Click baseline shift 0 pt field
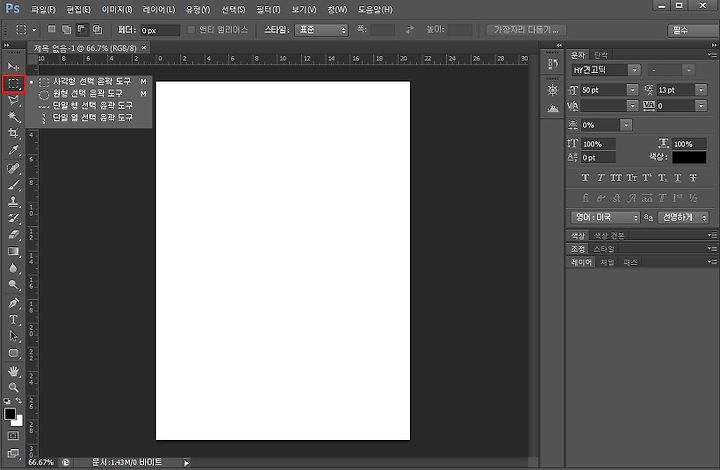The width and height of the screenshot is (720, 470). click(598, 158)
